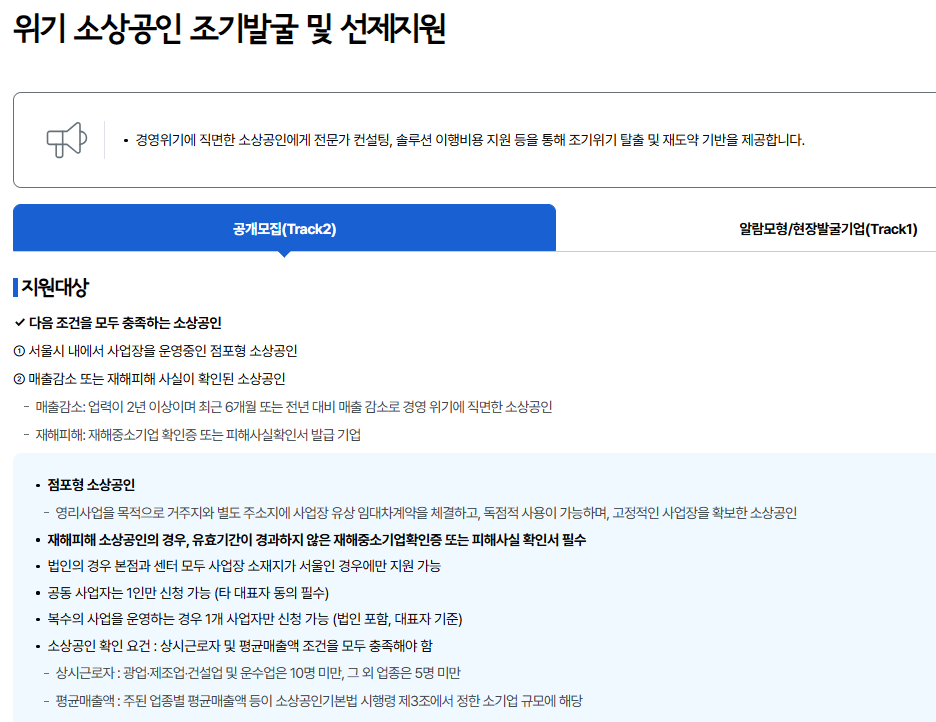Open the 공개모집(Track2) tab
936x722 pixels.
click(x=284, y=229)
